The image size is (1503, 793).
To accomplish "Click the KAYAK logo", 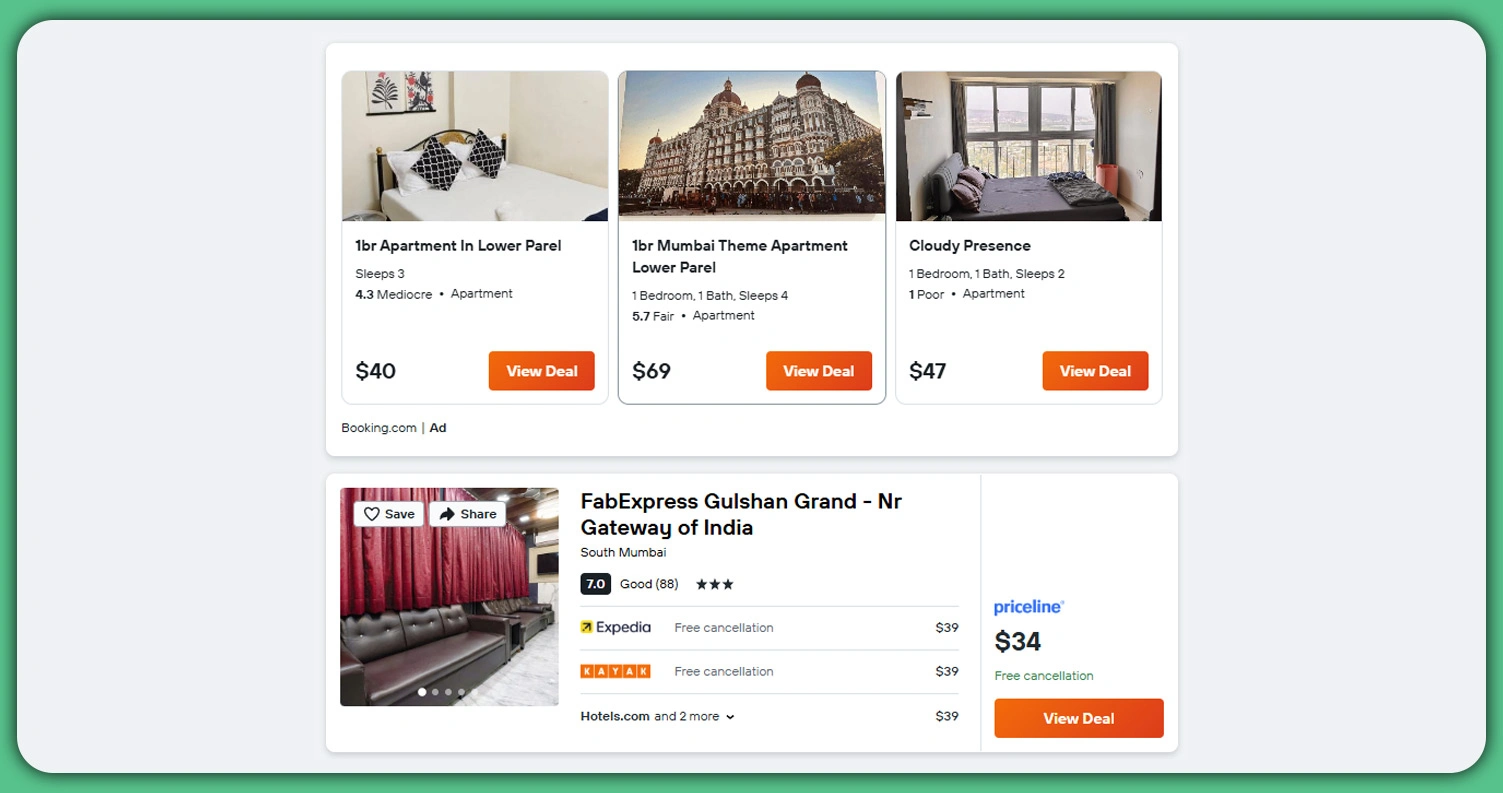I will coord(614,671).
